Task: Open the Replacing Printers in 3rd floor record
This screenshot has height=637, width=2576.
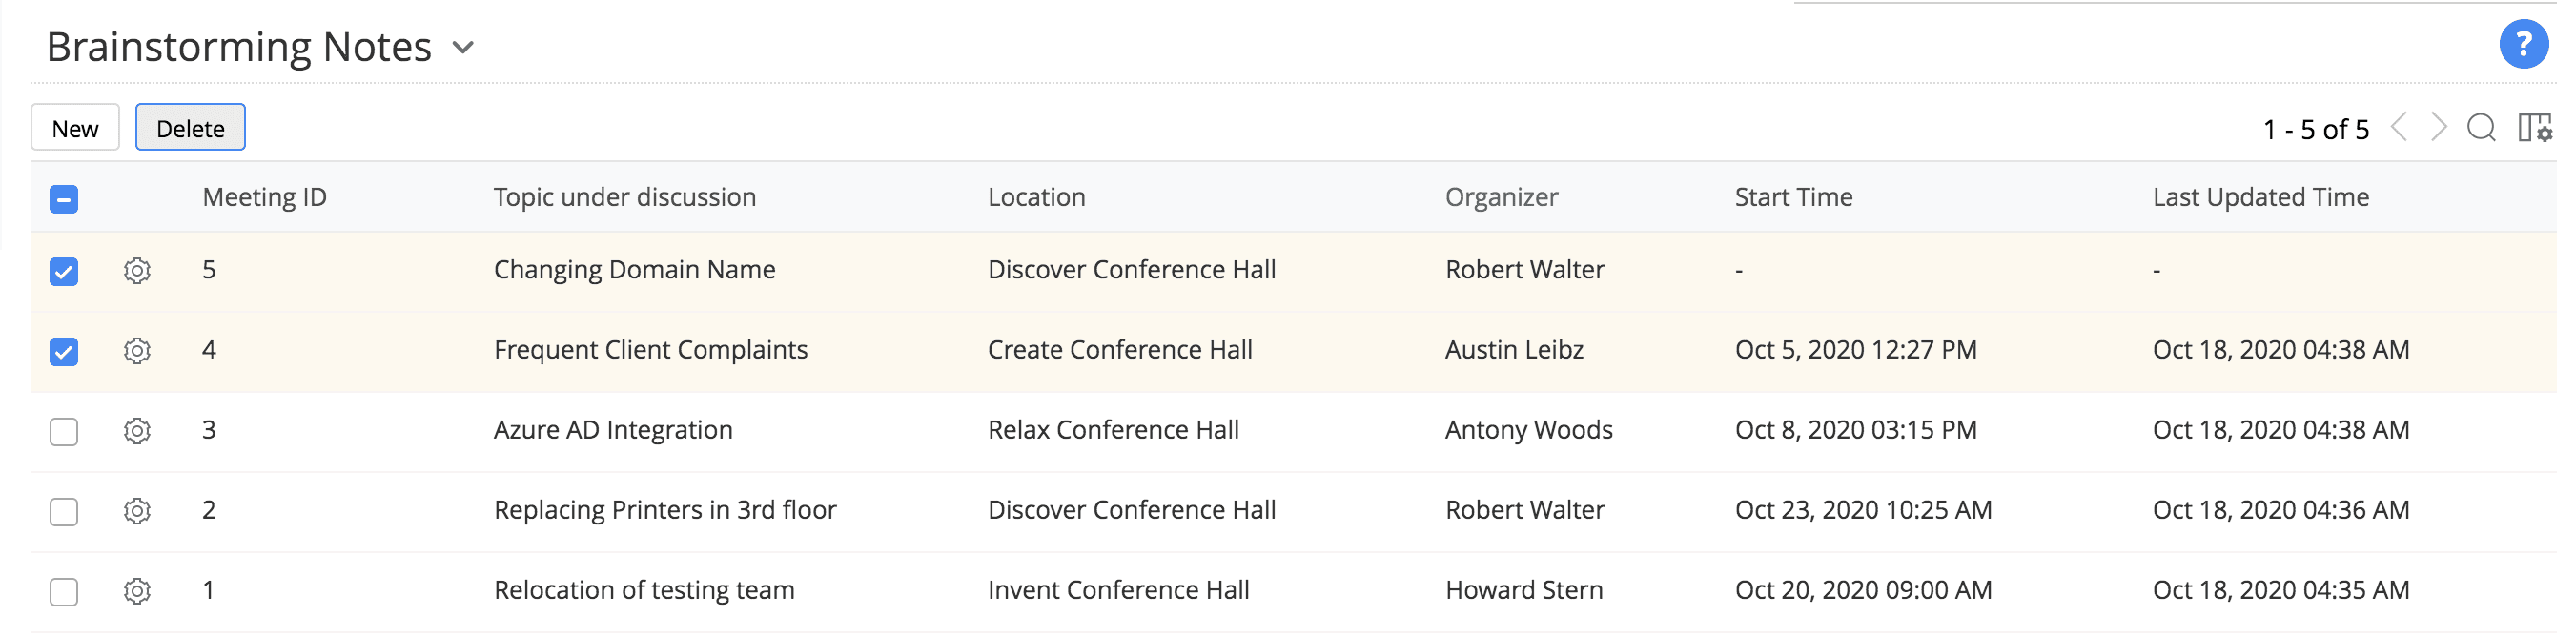Action: tap(665, 510)
